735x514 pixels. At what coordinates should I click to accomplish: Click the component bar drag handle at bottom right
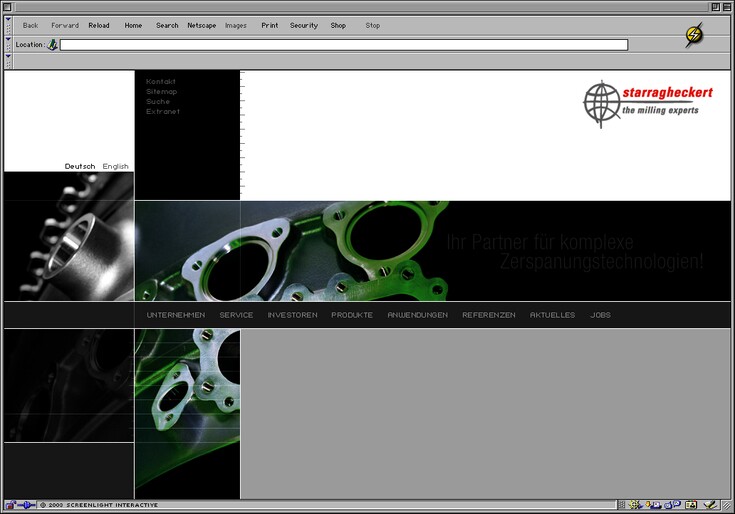click(x=622, y=505)
